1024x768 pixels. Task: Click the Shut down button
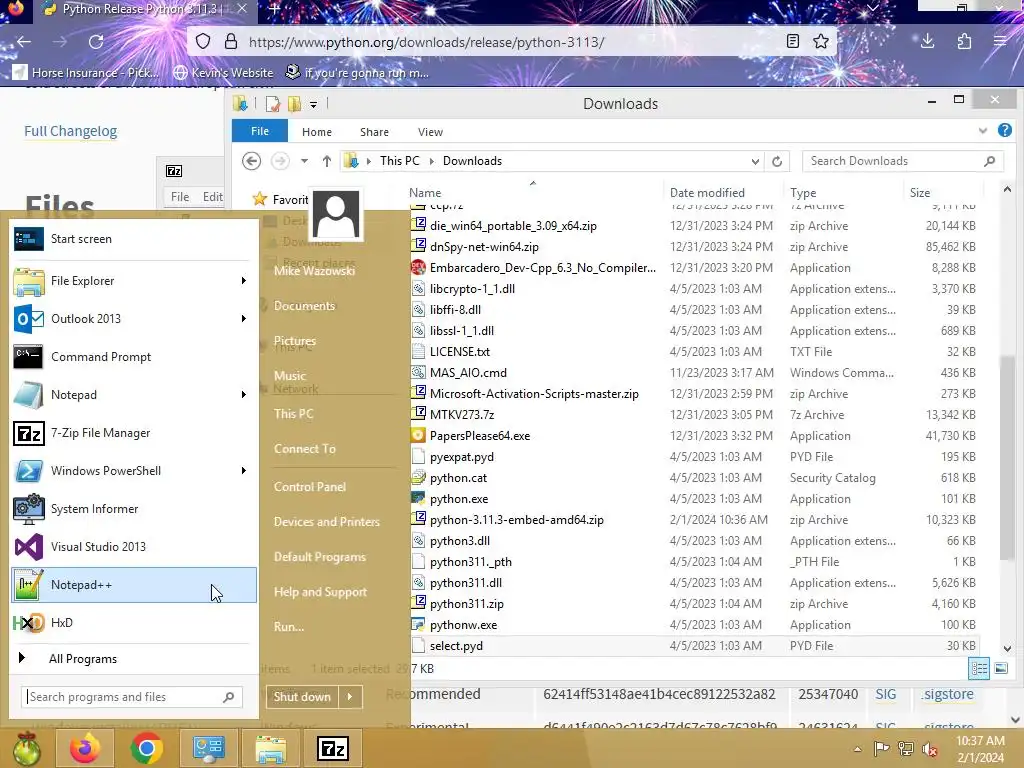point(302,697)
